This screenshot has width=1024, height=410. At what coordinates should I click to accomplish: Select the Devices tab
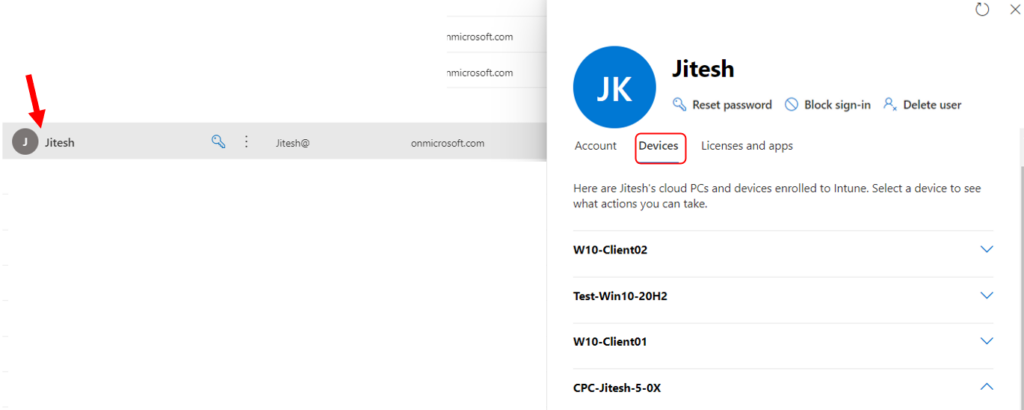click(658, 146)
